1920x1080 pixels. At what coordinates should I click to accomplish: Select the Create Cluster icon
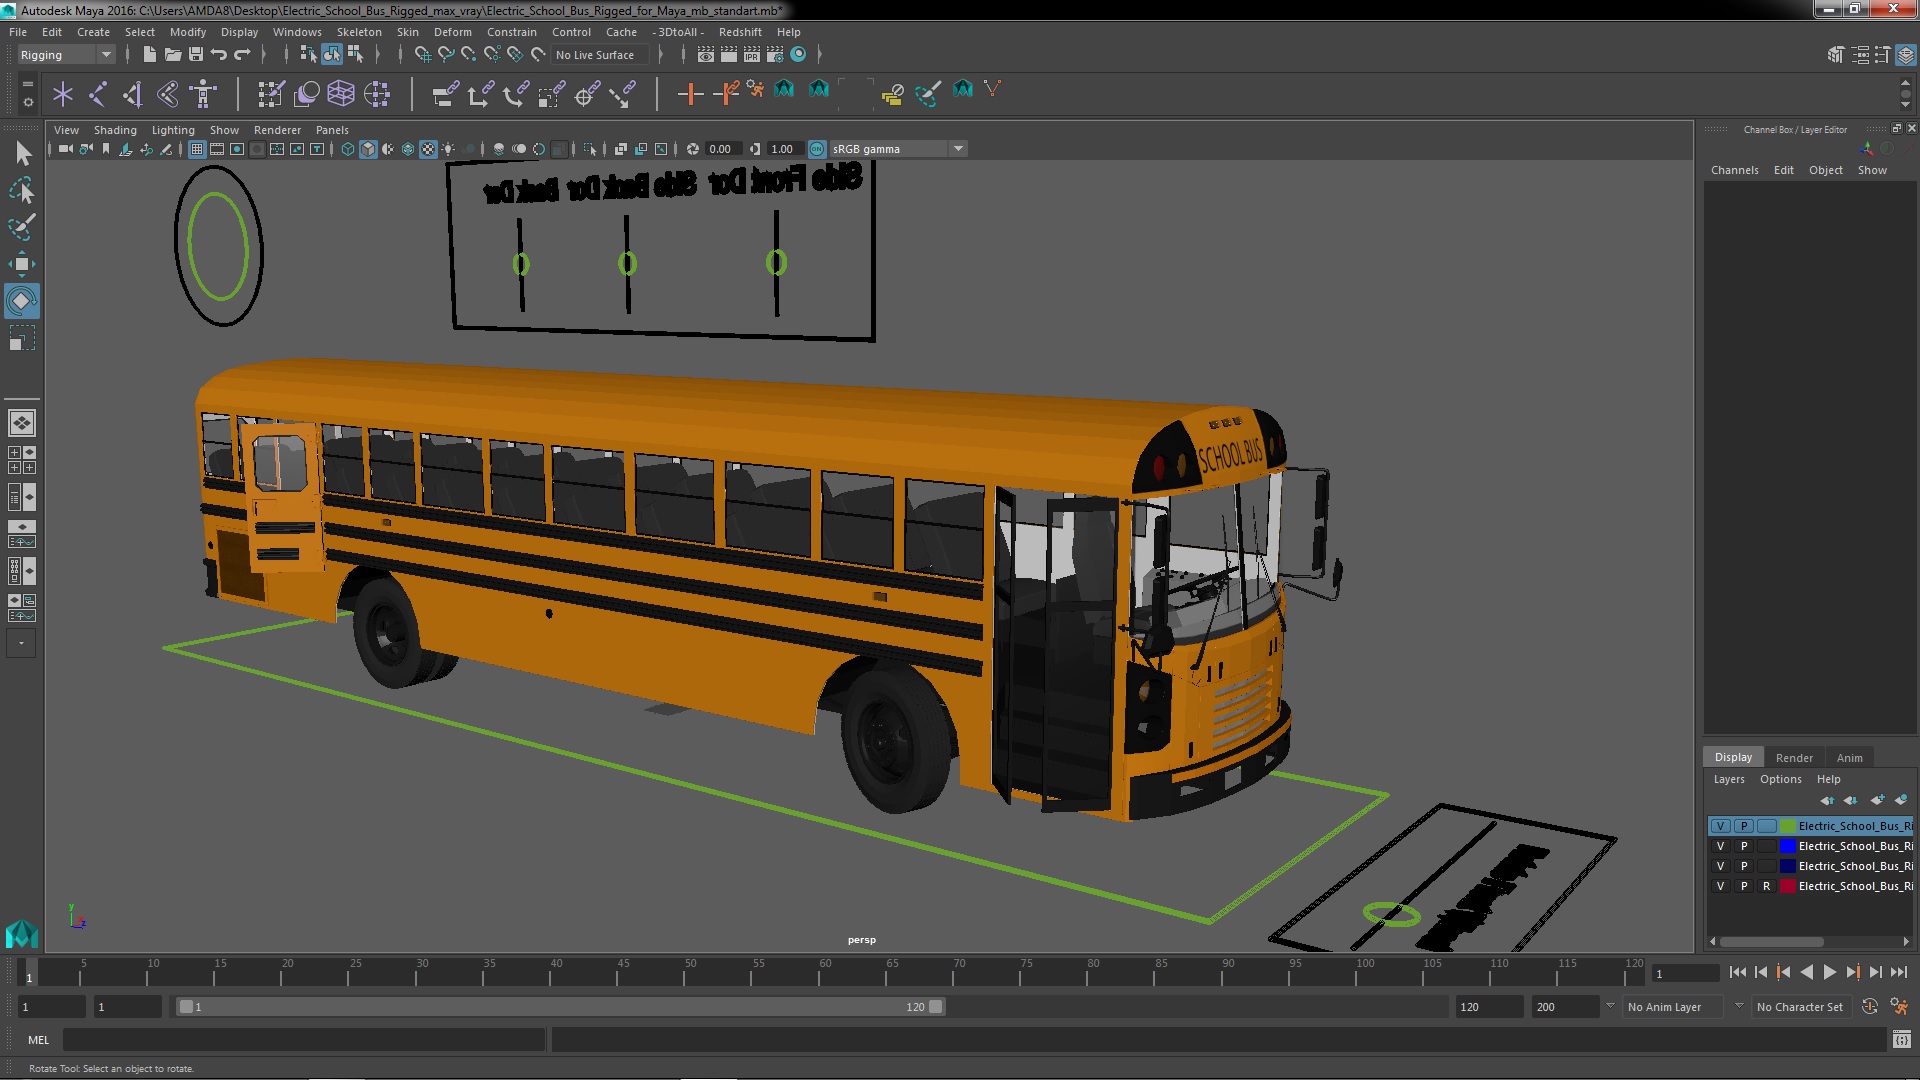coord(377,94)
